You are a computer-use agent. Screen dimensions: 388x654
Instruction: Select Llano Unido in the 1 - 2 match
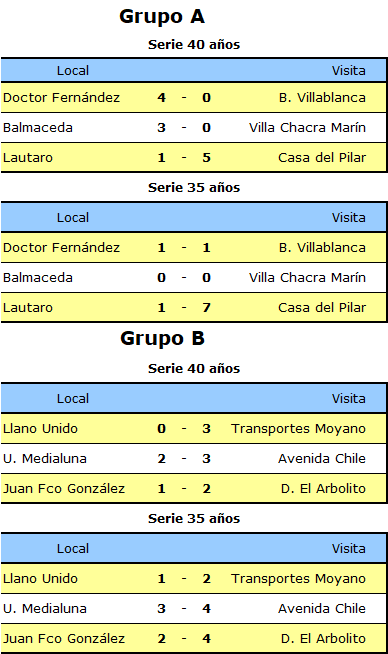point(40,579)
